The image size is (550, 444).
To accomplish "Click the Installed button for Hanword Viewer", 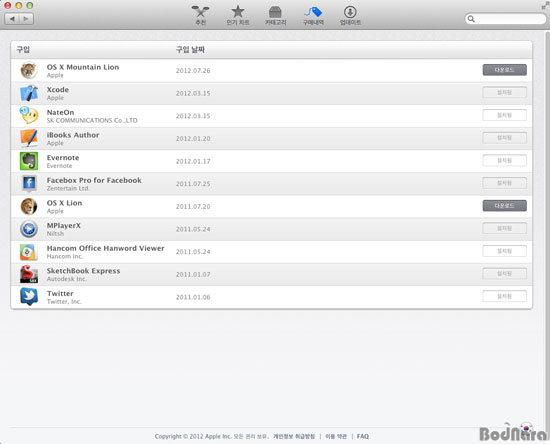I will [504, 251].
